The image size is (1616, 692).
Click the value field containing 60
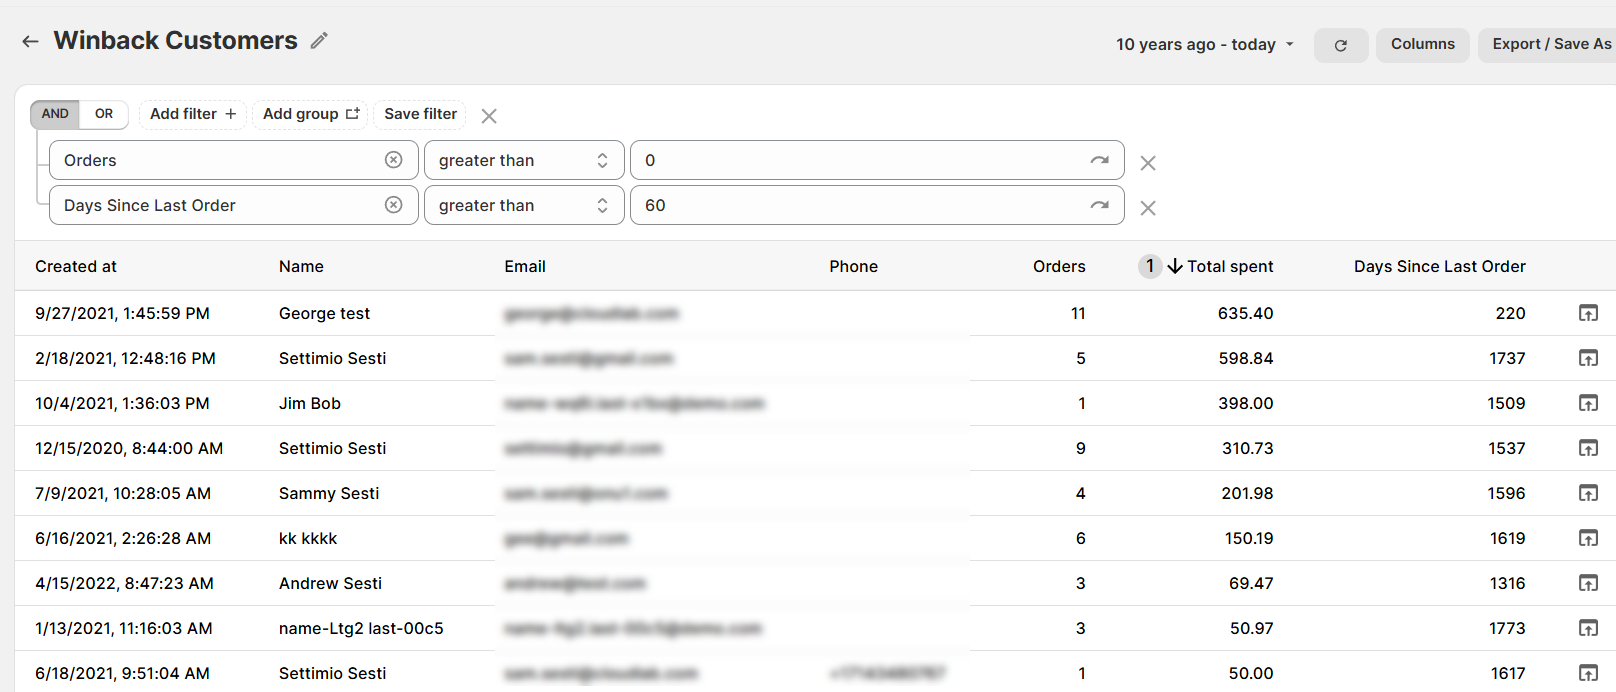pos(860,205)
